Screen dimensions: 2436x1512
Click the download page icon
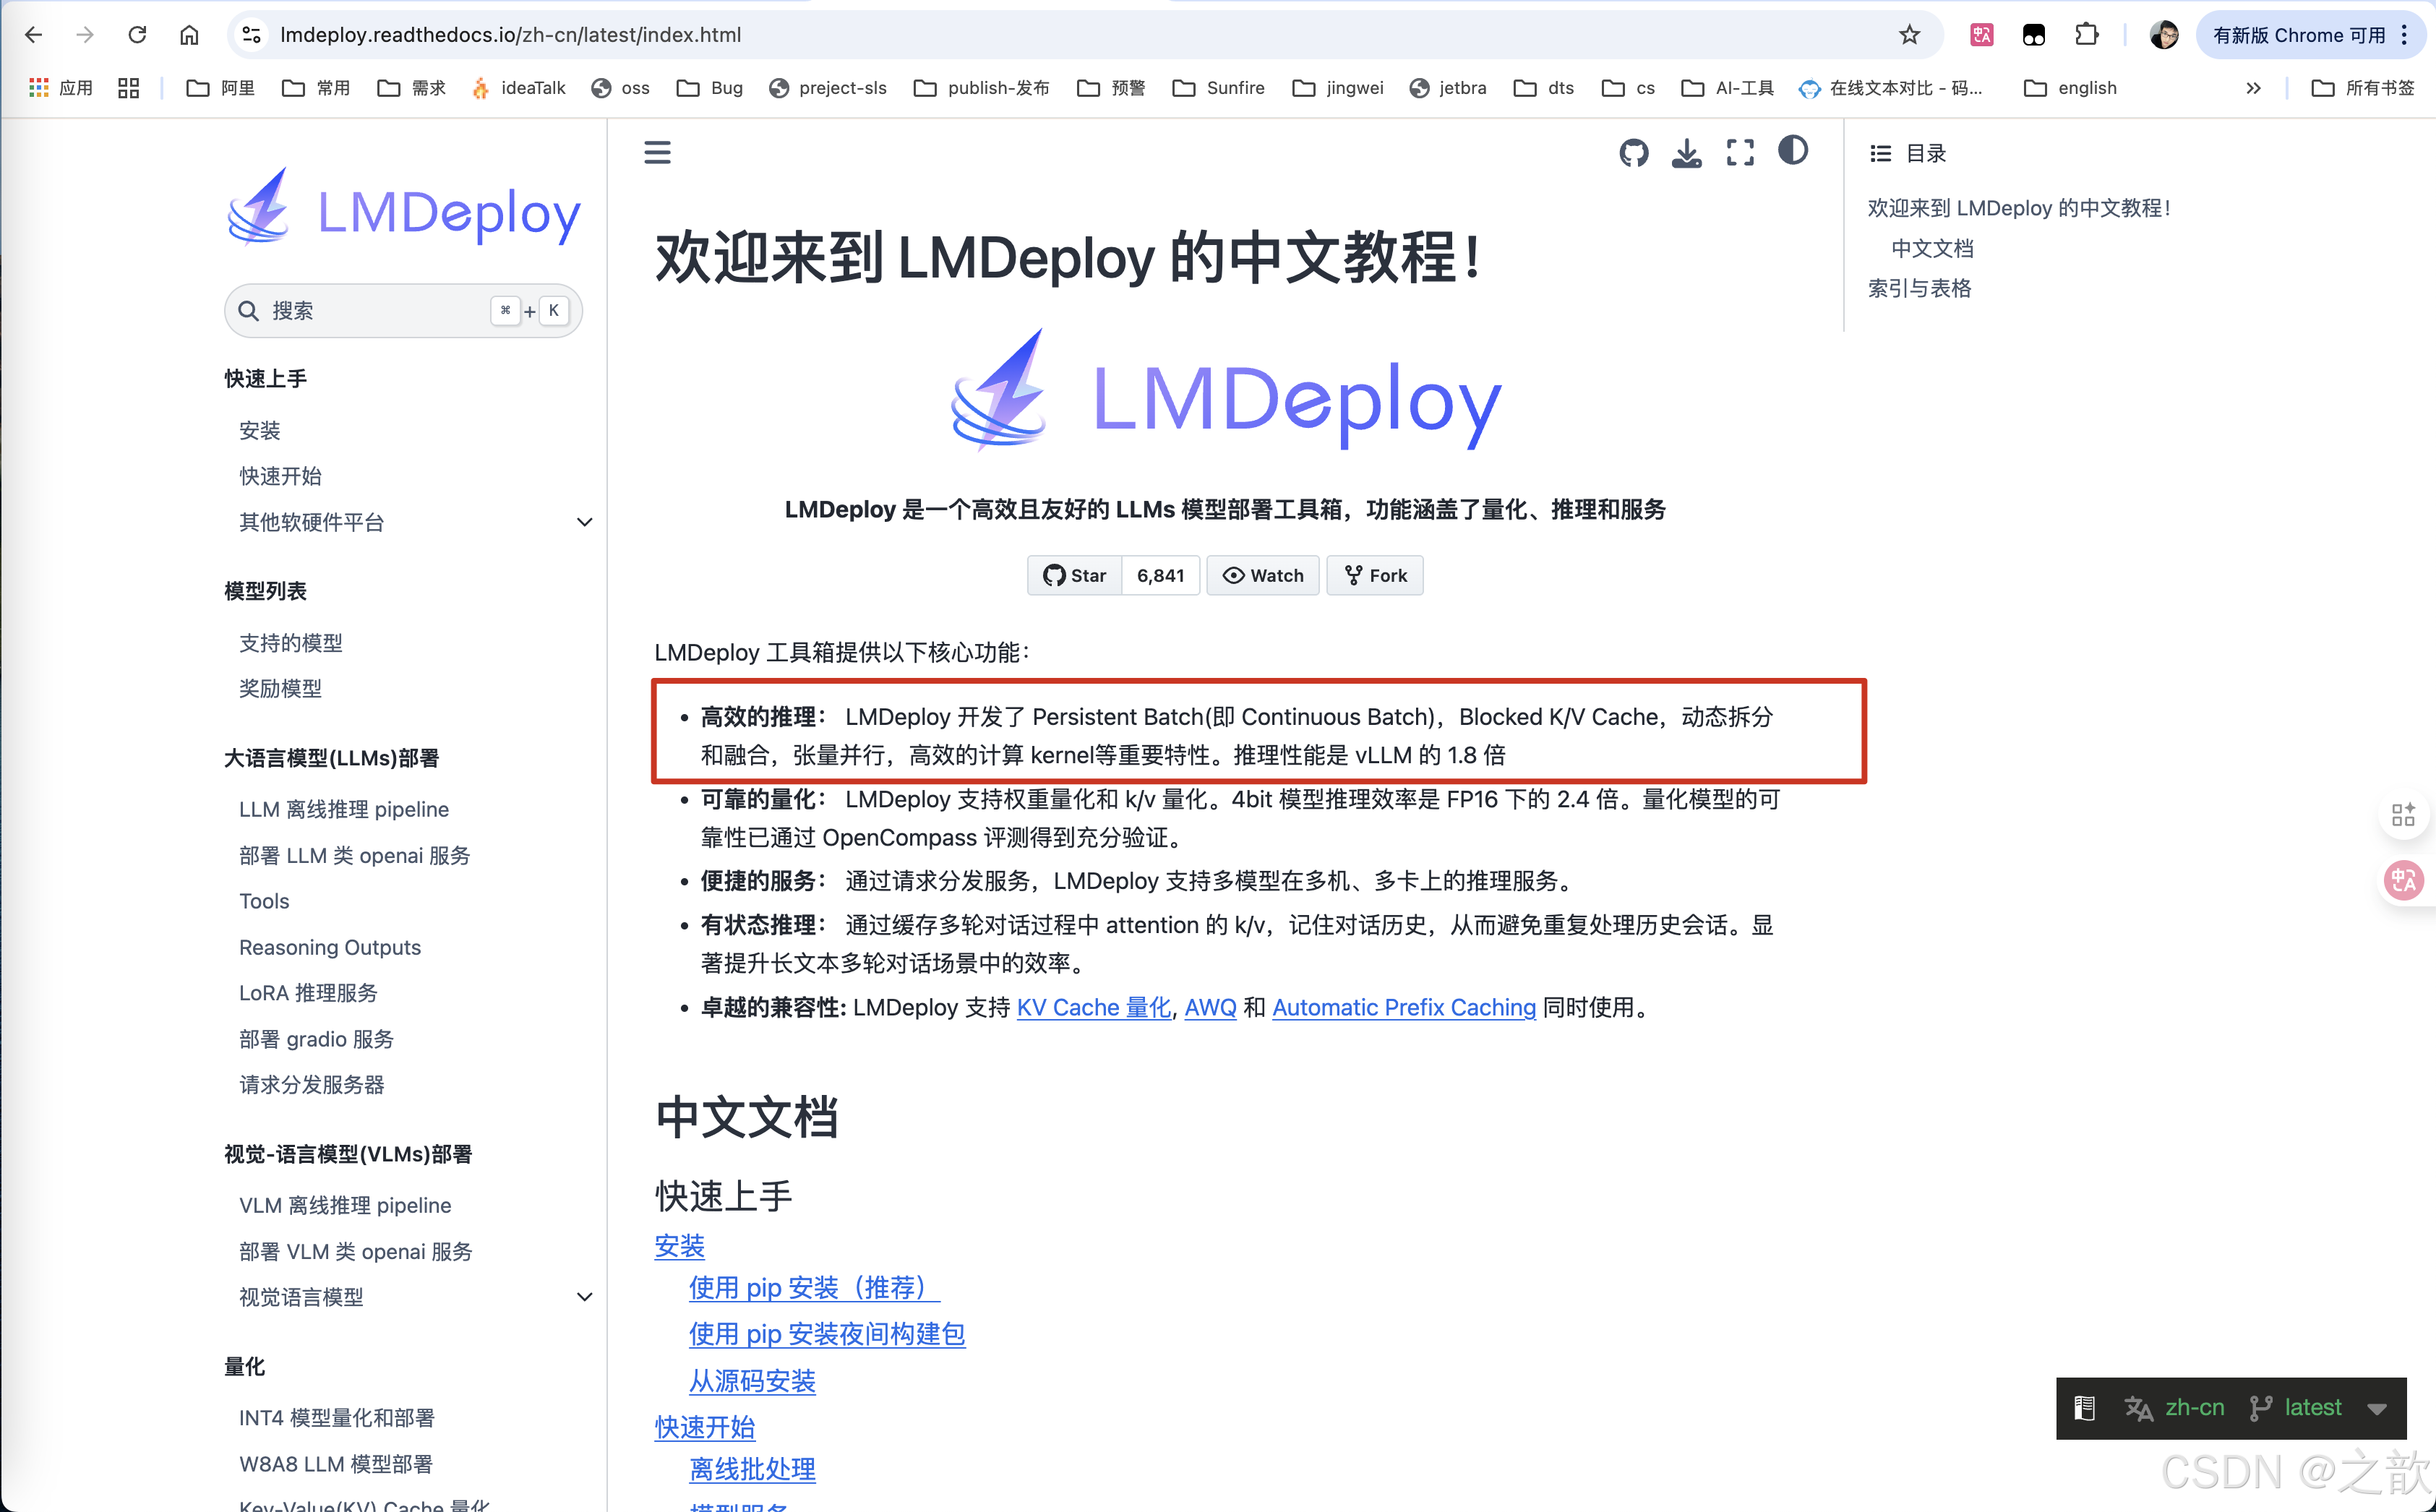(x=1686, y=152)
